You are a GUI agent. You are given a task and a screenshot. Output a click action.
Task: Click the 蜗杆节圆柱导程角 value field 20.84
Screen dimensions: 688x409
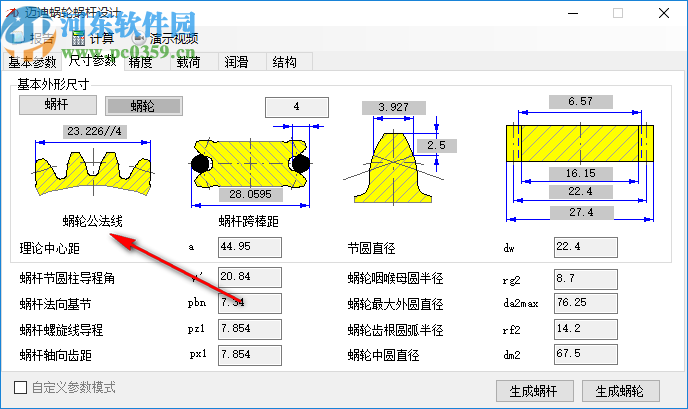[x=250, y=277]
